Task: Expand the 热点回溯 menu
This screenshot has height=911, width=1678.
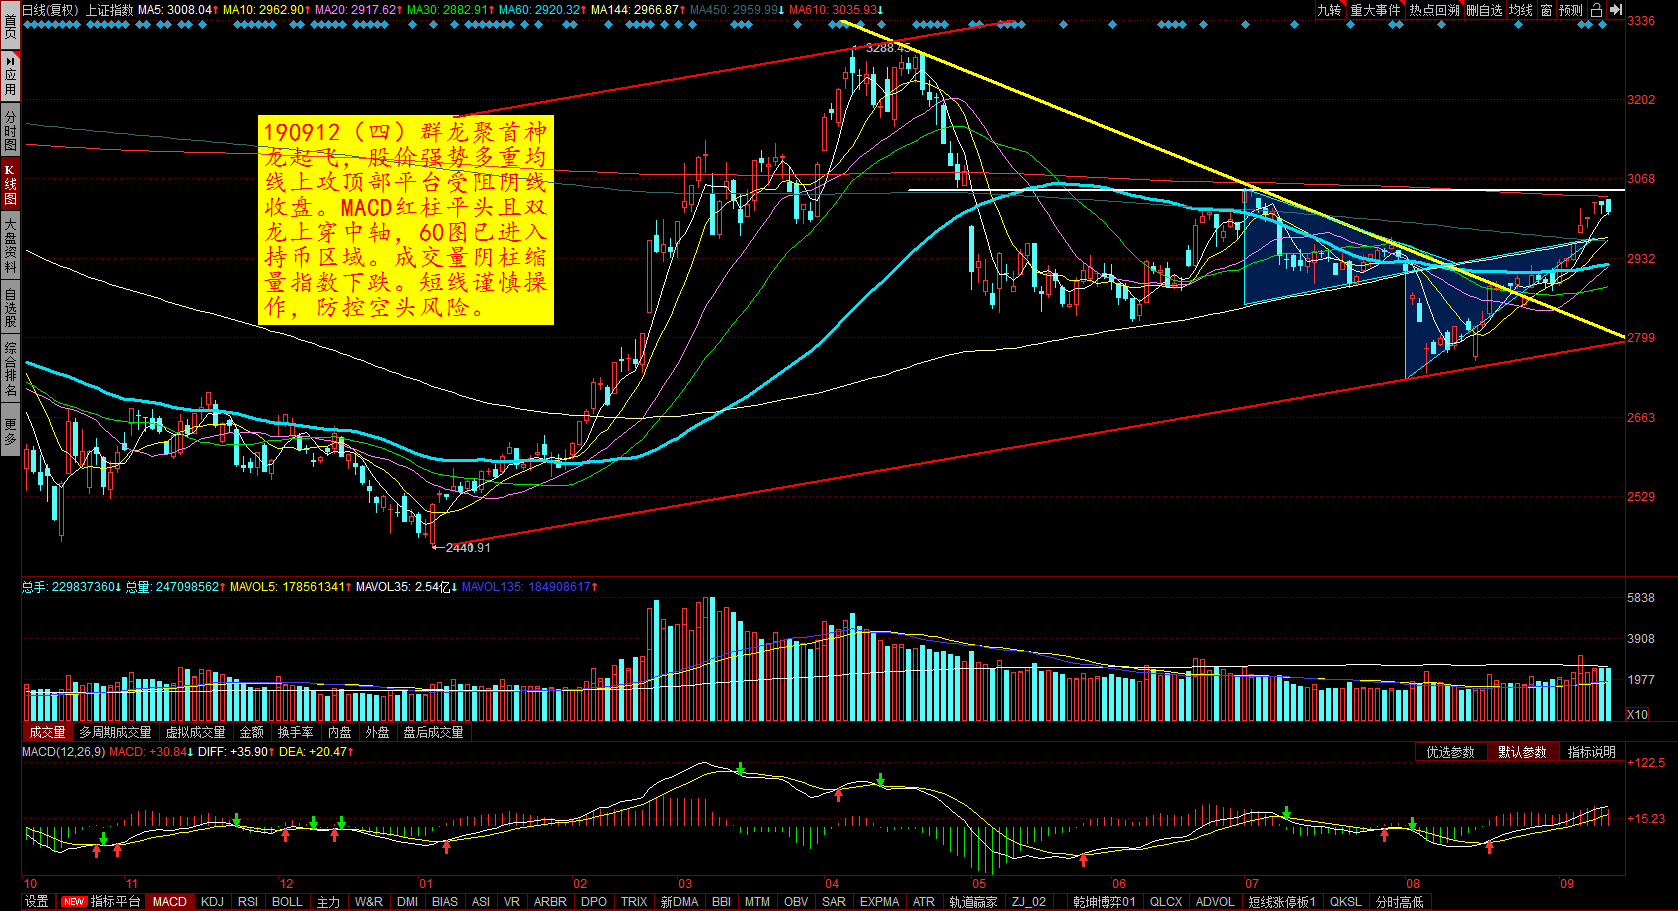Action: point(1435,10)
